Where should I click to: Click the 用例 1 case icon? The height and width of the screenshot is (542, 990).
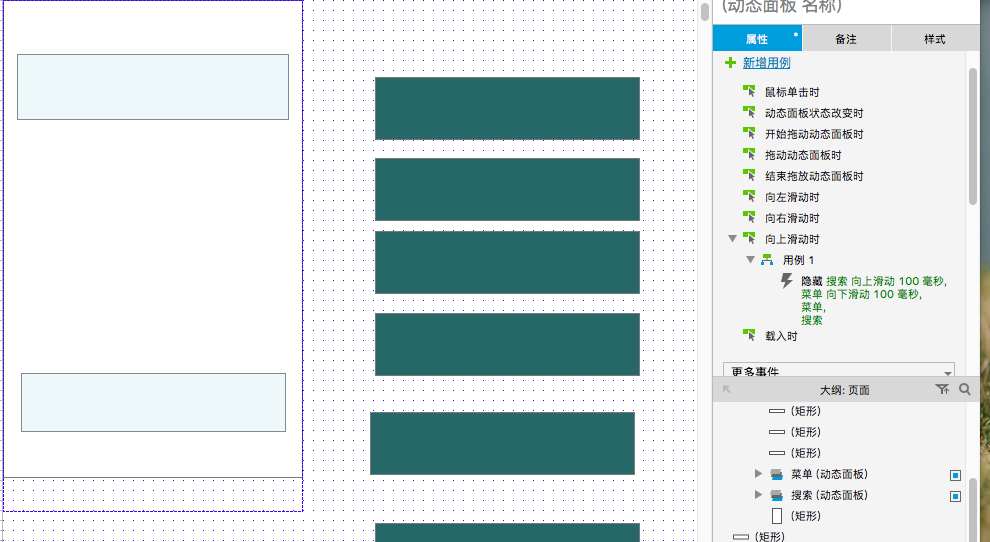tap(768, 260)
